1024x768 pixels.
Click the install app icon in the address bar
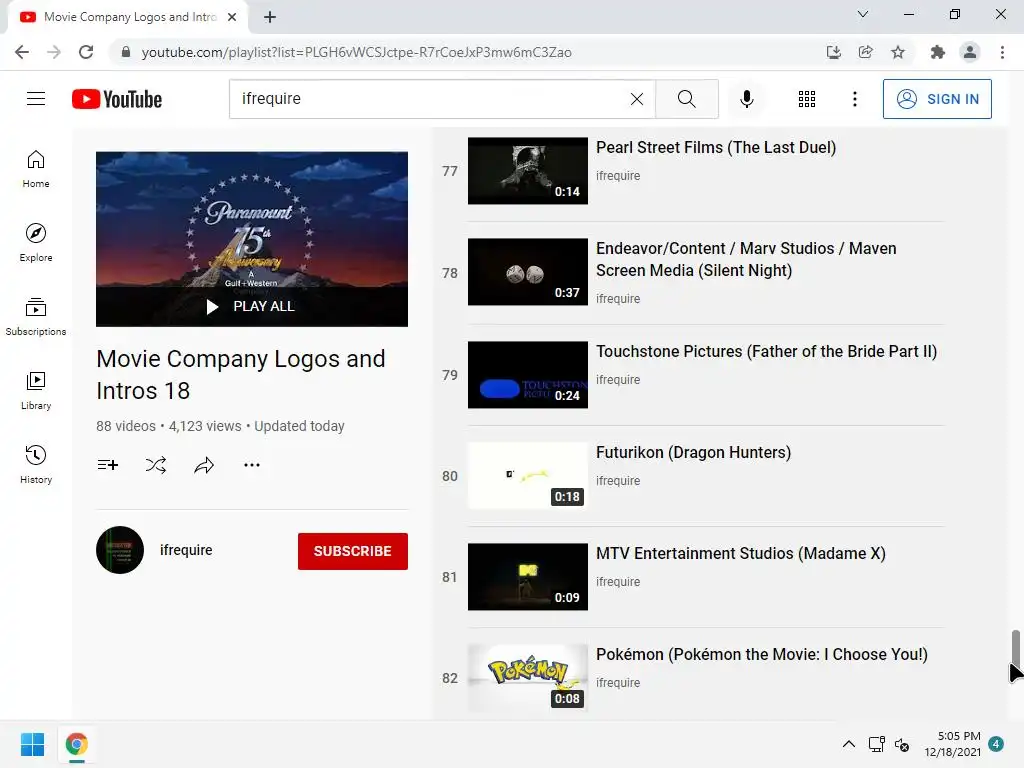point(833,52)
